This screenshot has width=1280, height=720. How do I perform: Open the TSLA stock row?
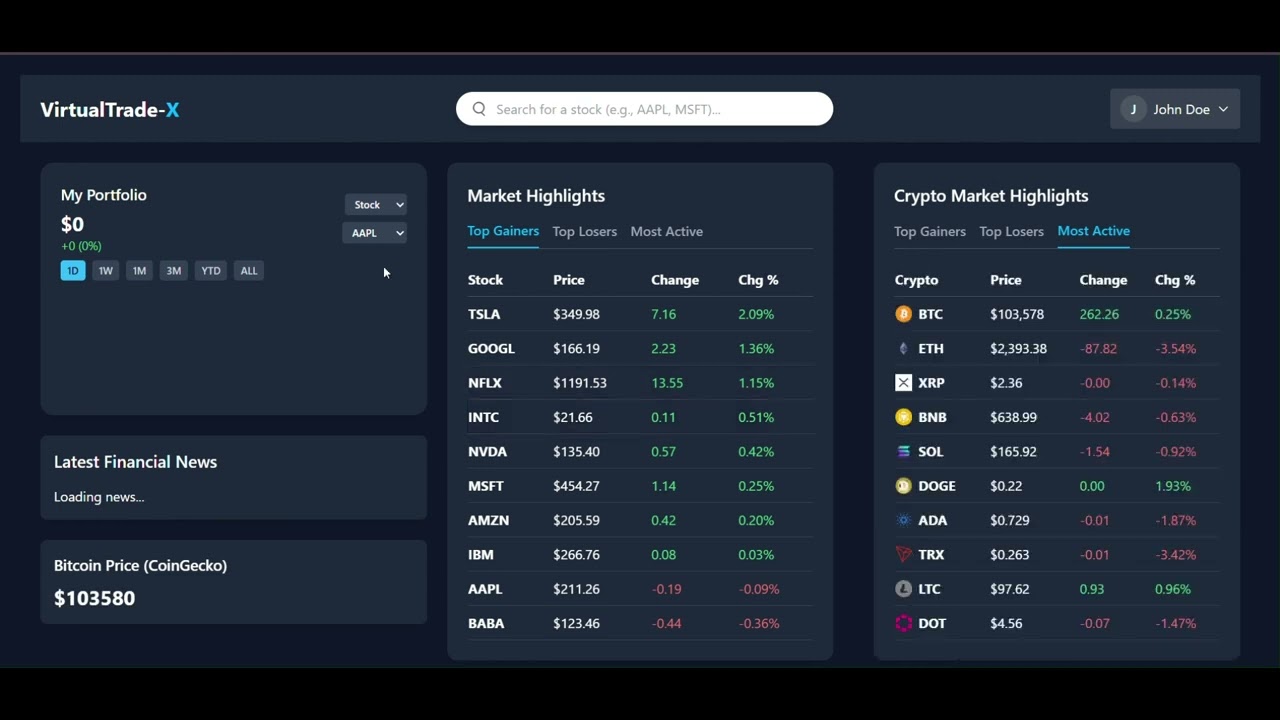coord(640,314)
